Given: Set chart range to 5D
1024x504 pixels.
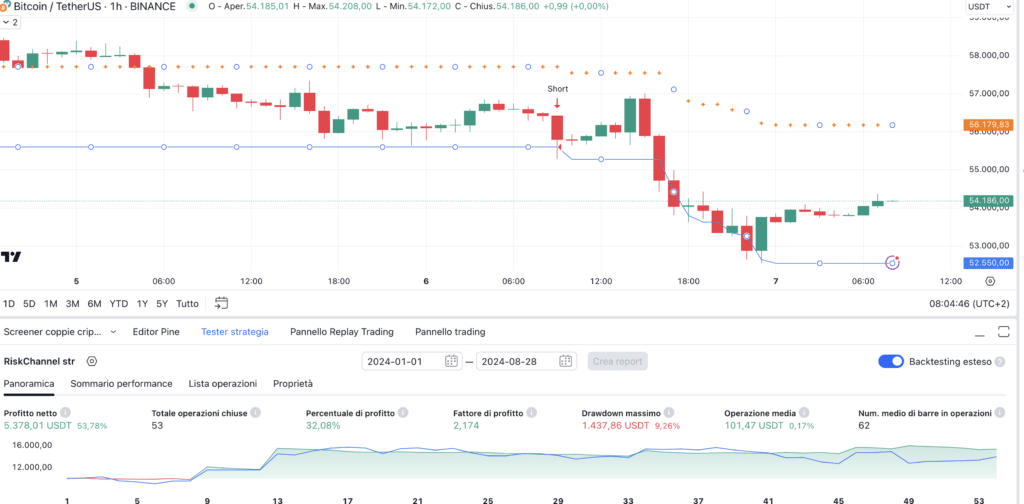Looking at the screenshot, I should (x=29, y=304).
